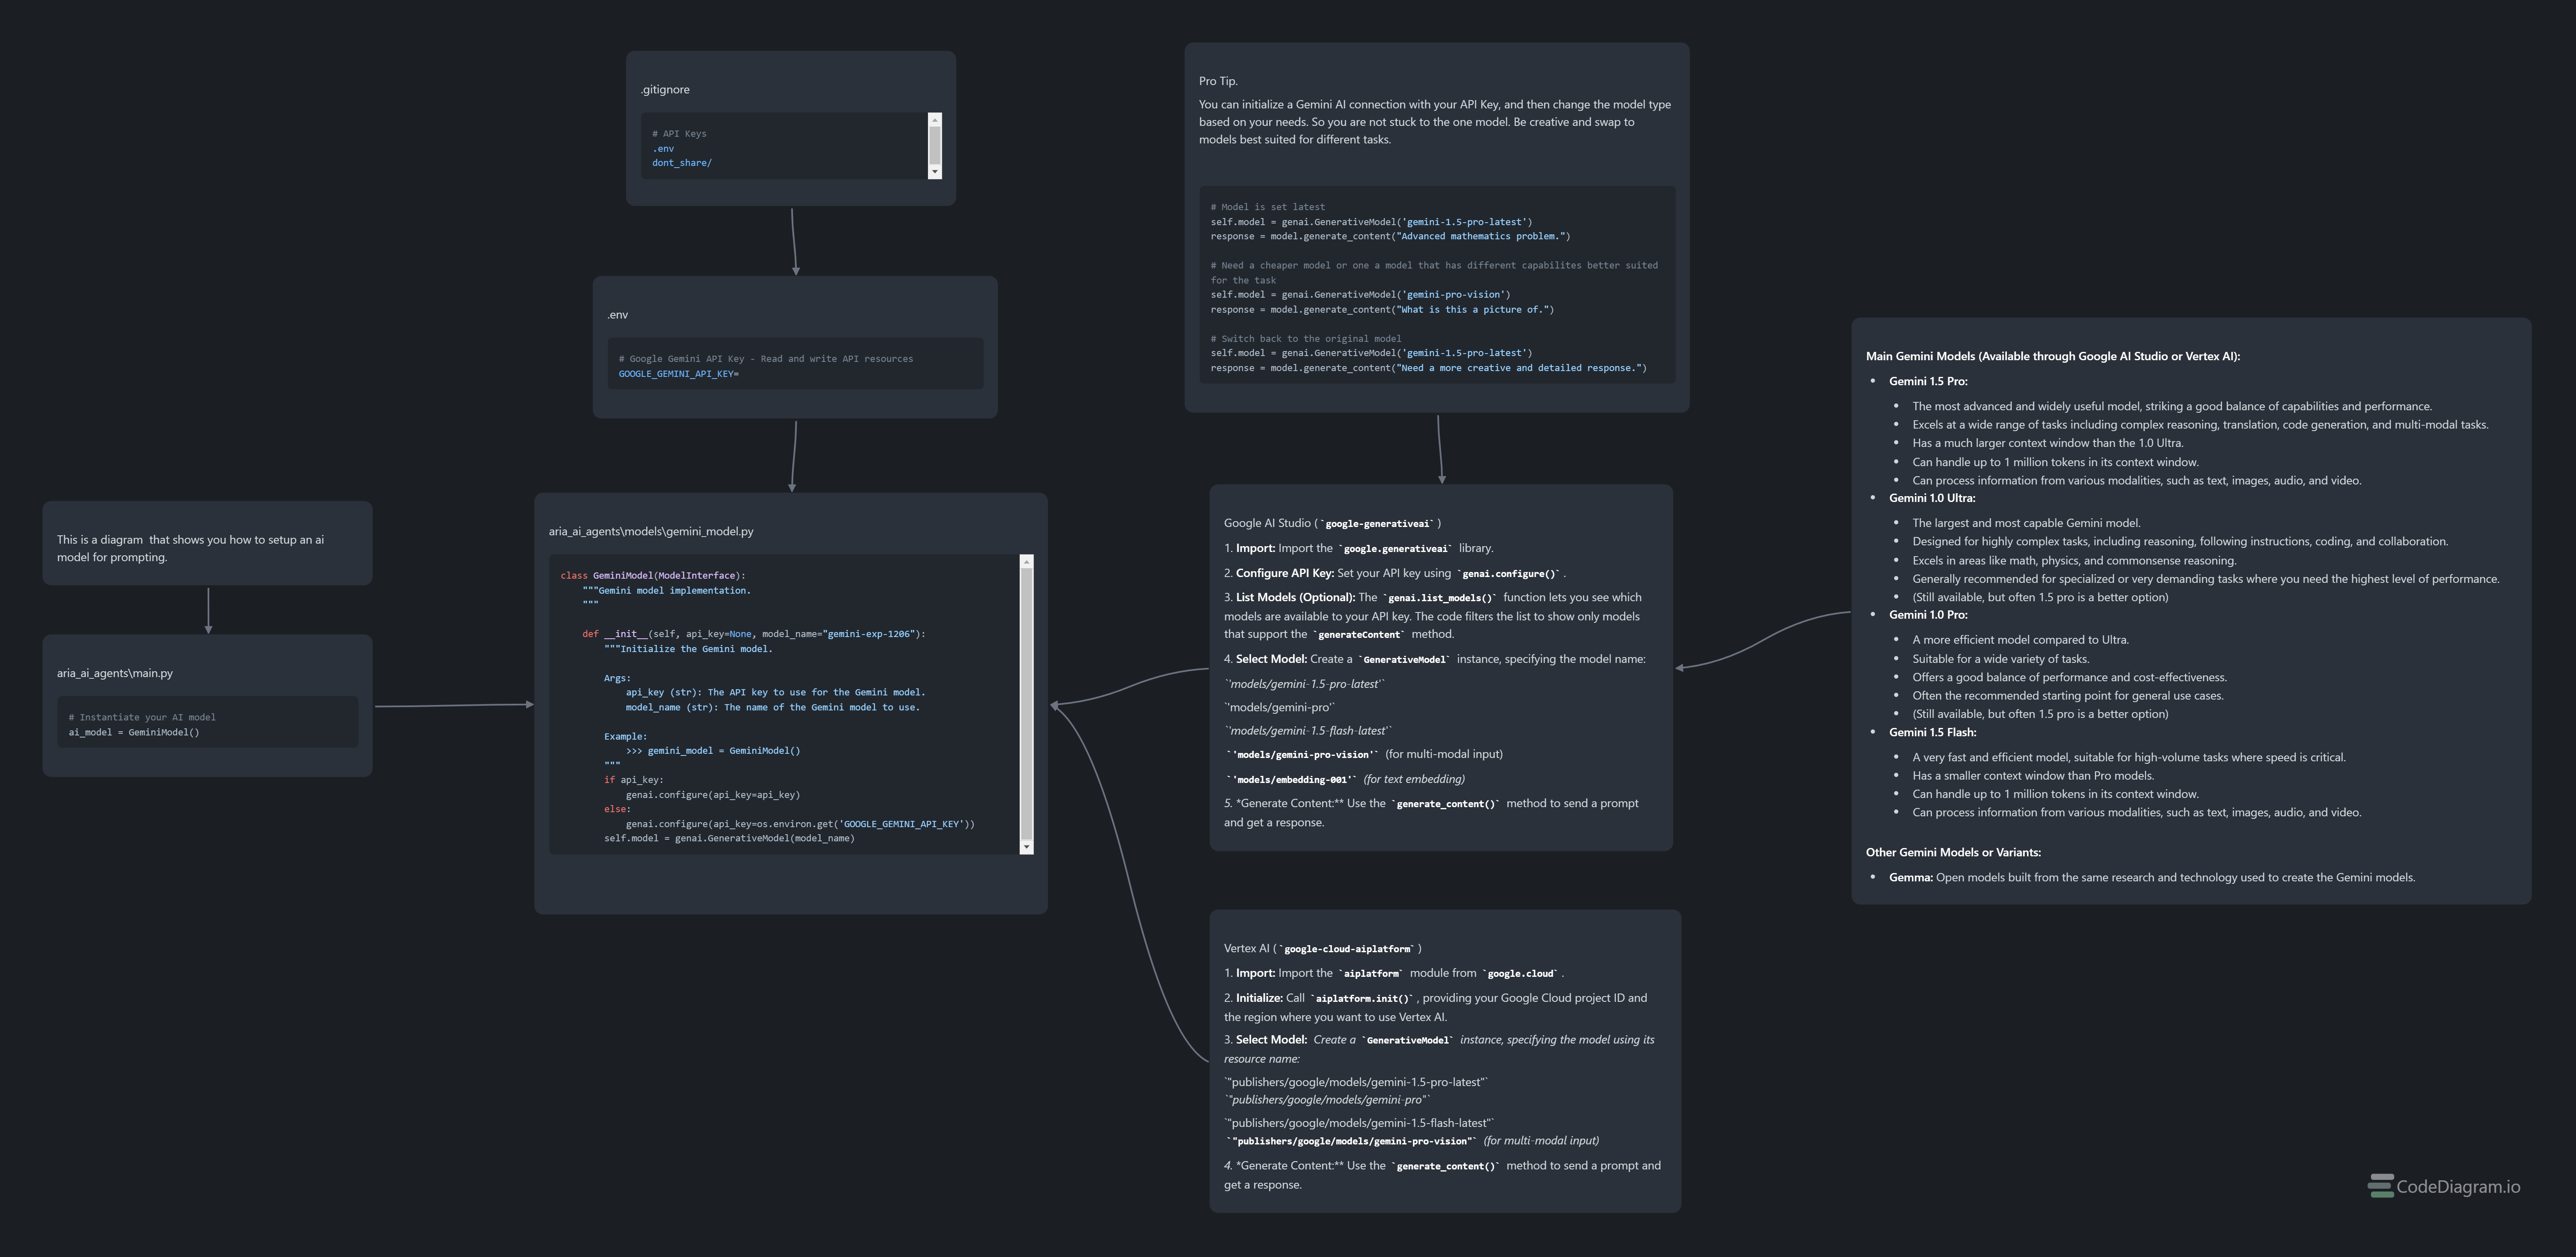Select 'Other Gemini Models or Variants:' heading
Screen dimensions: 2576x1257
coord(1953,852)
